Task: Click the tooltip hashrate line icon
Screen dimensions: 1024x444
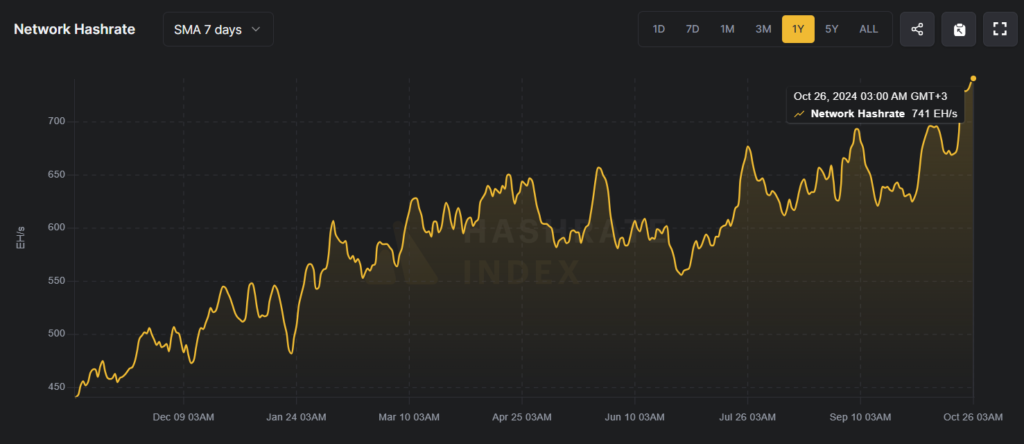Action: 799,114
